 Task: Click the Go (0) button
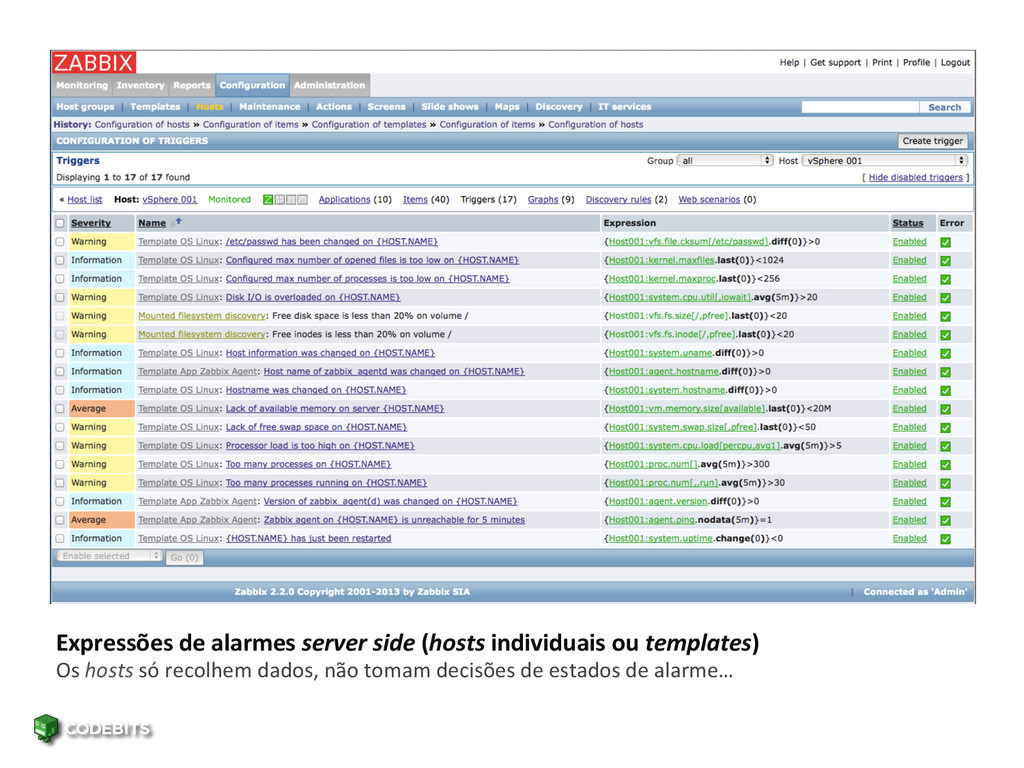pyautogui.click(x=184, y=557)
